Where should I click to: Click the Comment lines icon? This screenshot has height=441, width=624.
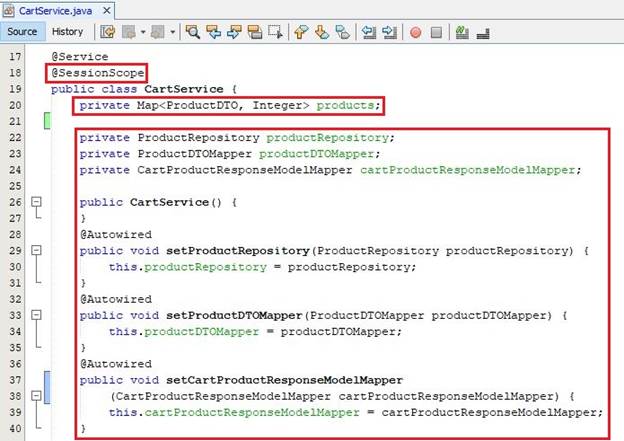tap(462, 32)
